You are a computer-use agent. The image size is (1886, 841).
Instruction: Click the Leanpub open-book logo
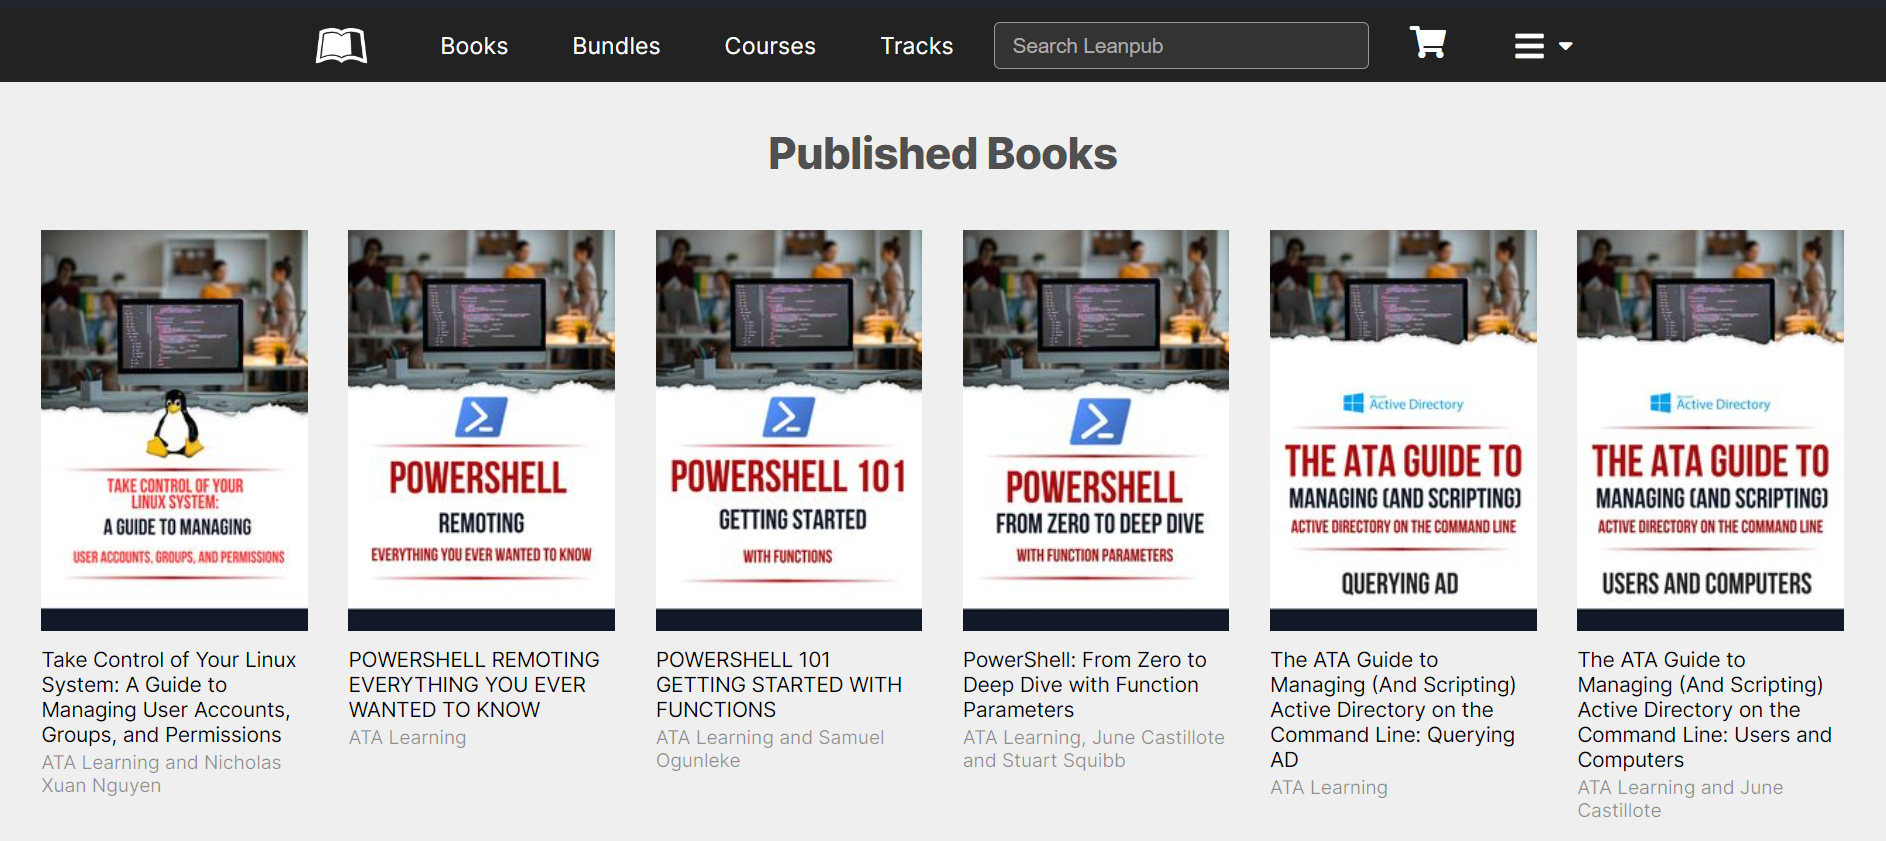point(341,46)
